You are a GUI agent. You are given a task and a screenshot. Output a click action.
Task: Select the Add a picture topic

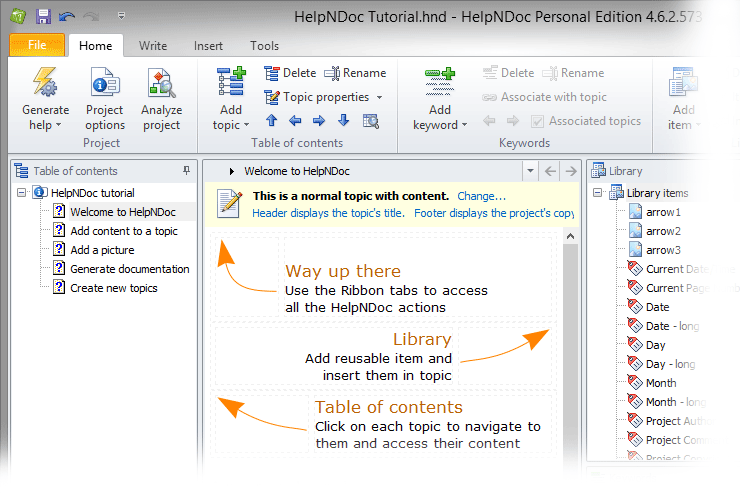102,250
